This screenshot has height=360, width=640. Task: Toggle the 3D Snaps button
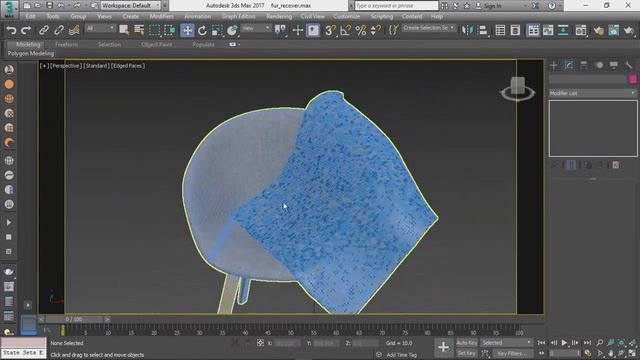(x=330, y=30)
